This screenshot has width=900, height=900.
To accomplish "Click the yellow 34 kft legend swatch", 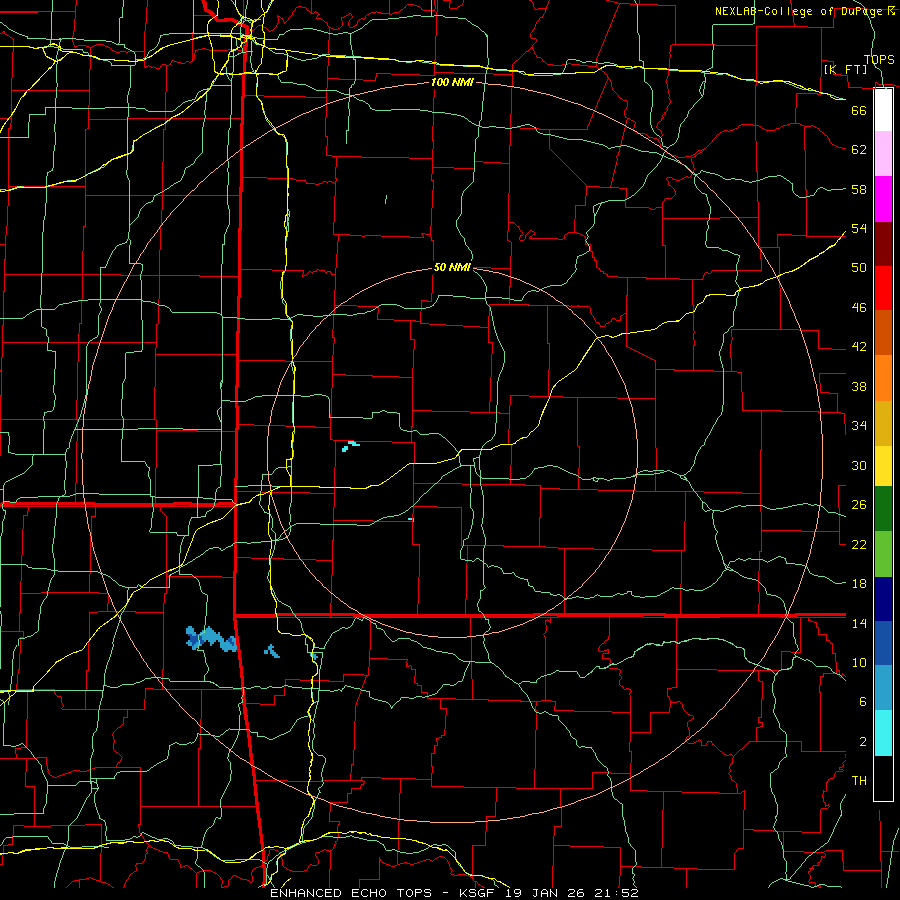I will (883, 466).
